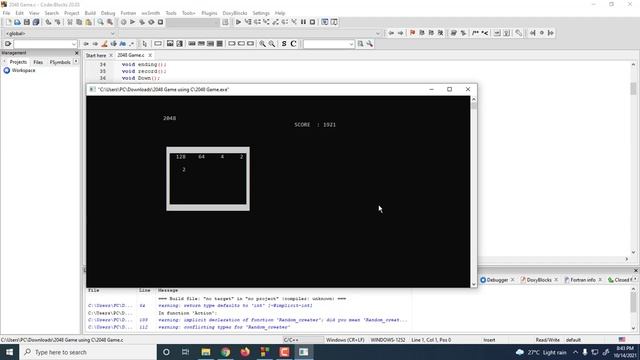Click the weather widget showing Light rain
The height and width of the screenshot is (360, 640).
[541, 352]
